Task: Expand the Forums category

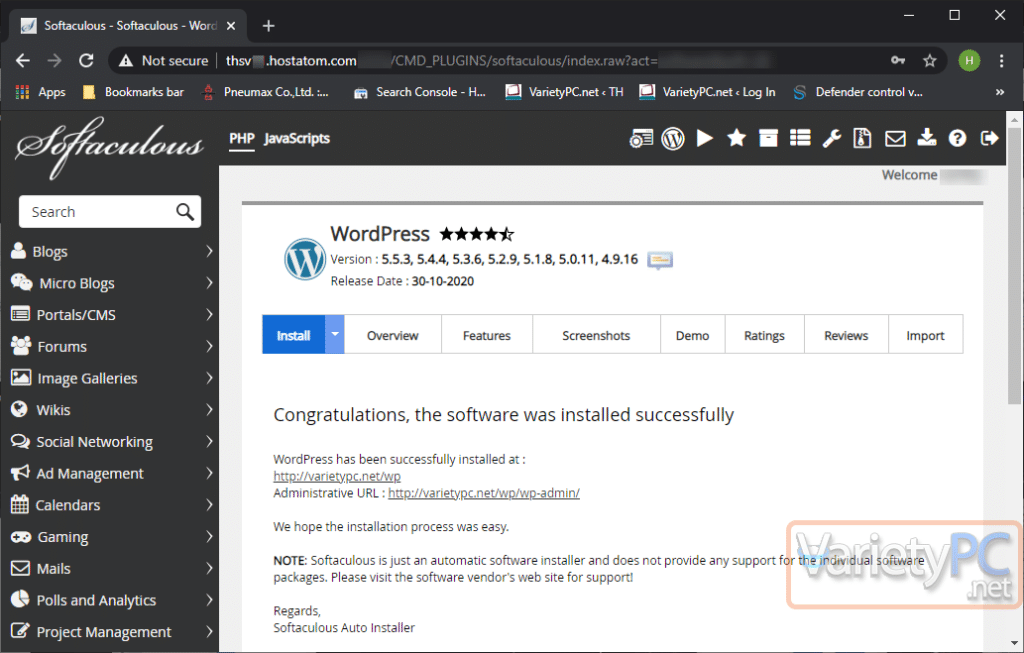Action: (112, 347)
